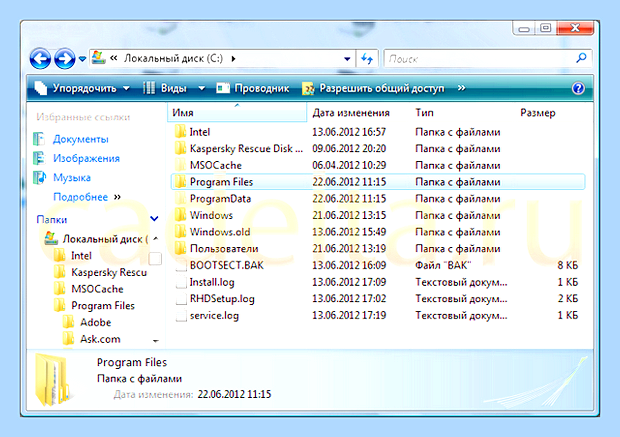Click the Intel folder icon in file list

[180, 132]
